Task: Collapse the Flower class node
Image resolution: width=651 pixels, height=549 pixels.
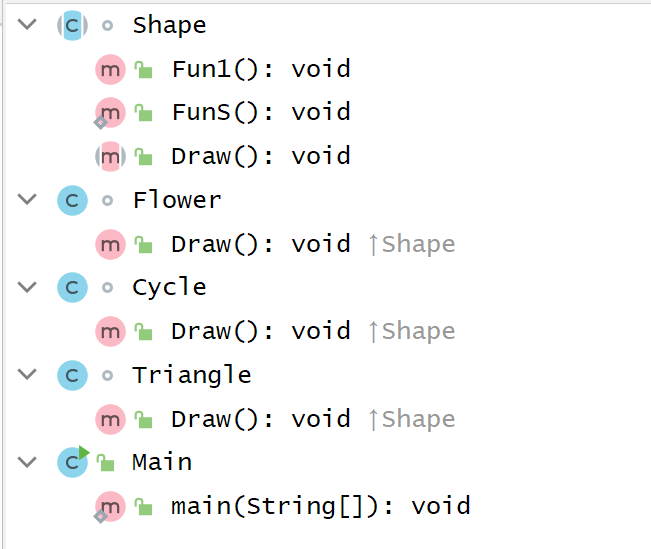Action: [x=27, y=200]
